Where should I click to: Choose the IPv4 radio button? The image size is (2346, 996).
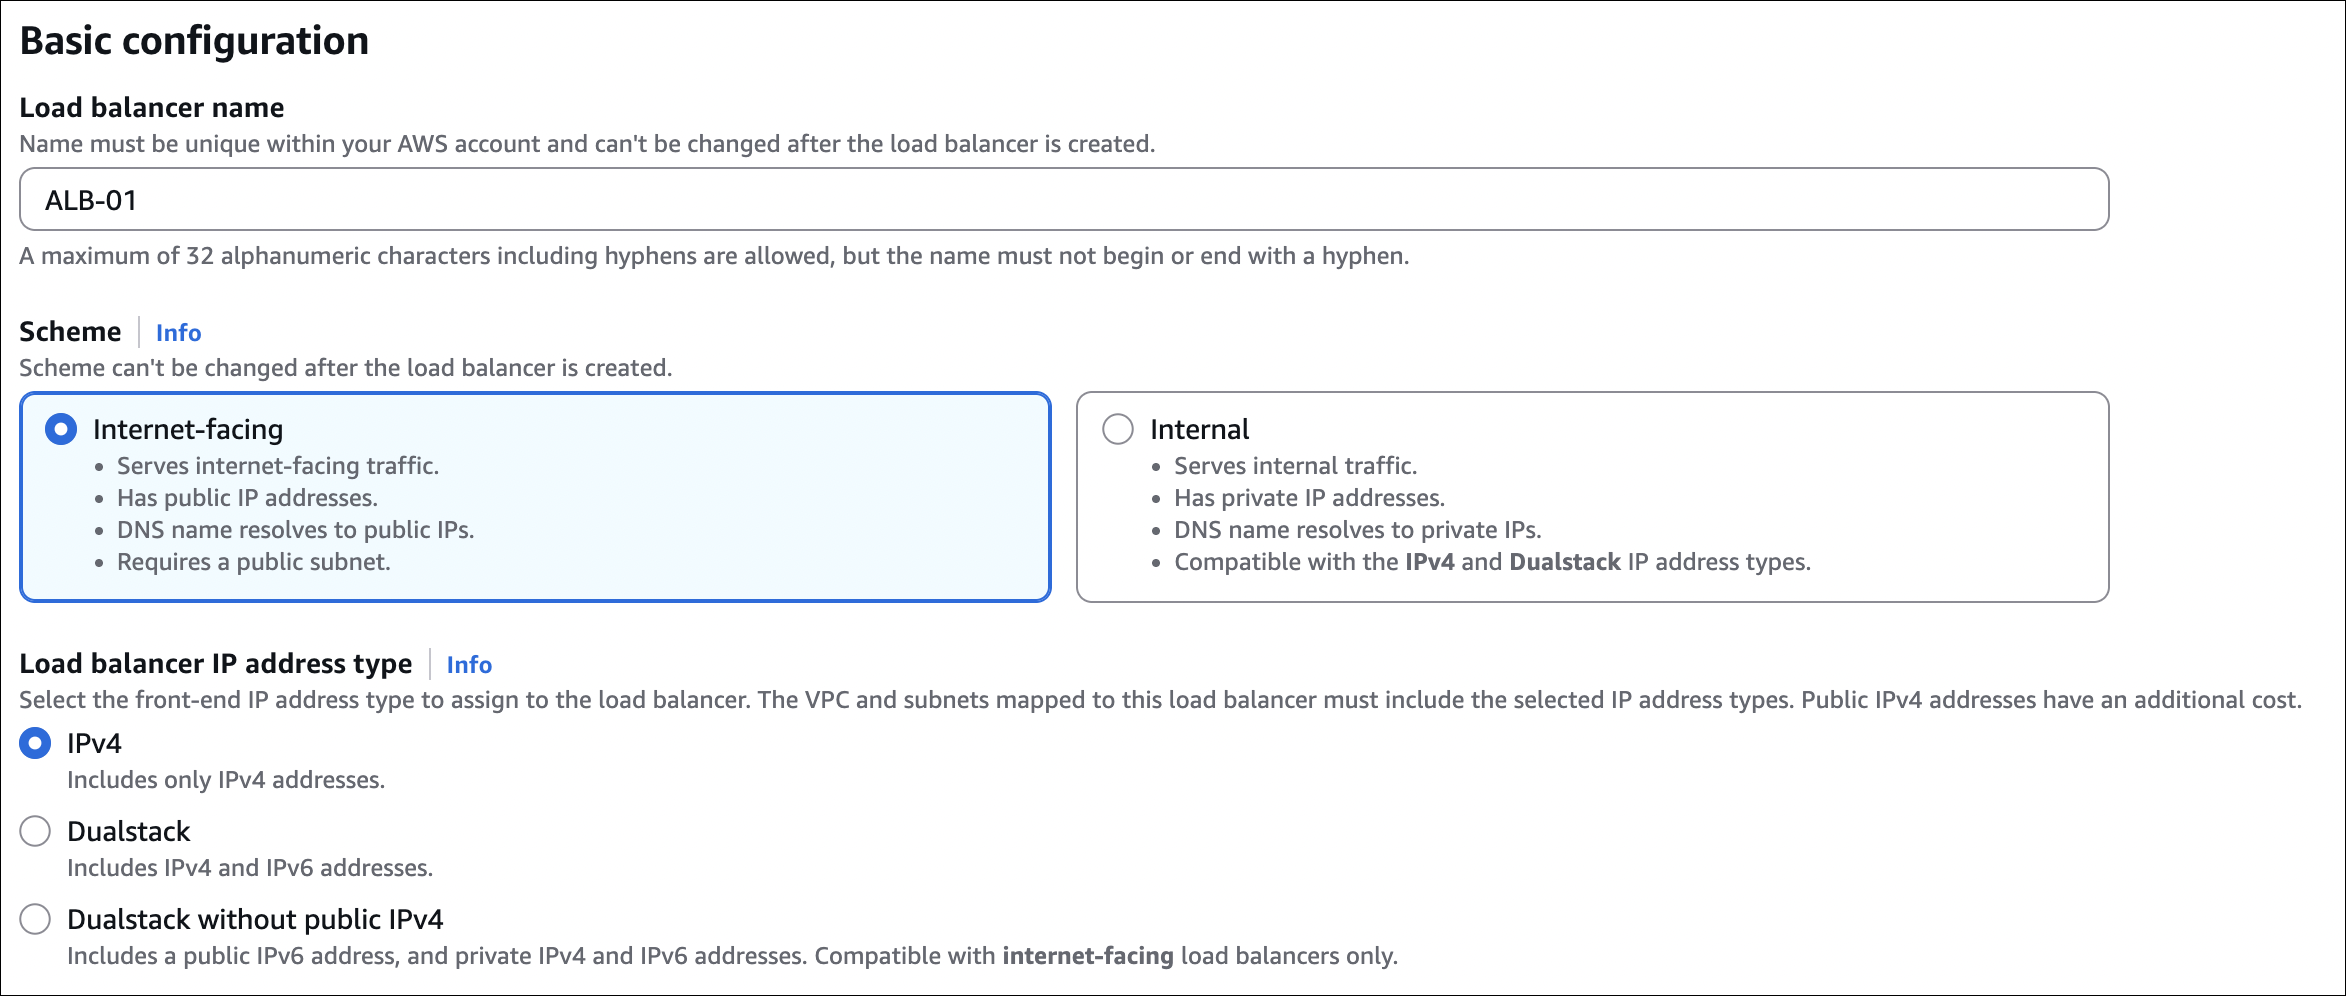[x=35, y=744]
